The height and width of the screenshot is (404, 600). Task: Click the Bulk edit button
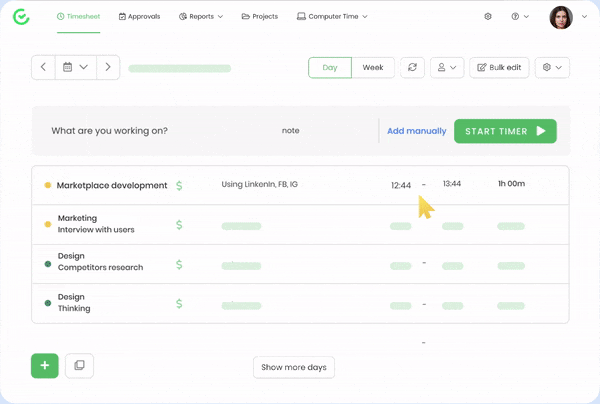499,68
